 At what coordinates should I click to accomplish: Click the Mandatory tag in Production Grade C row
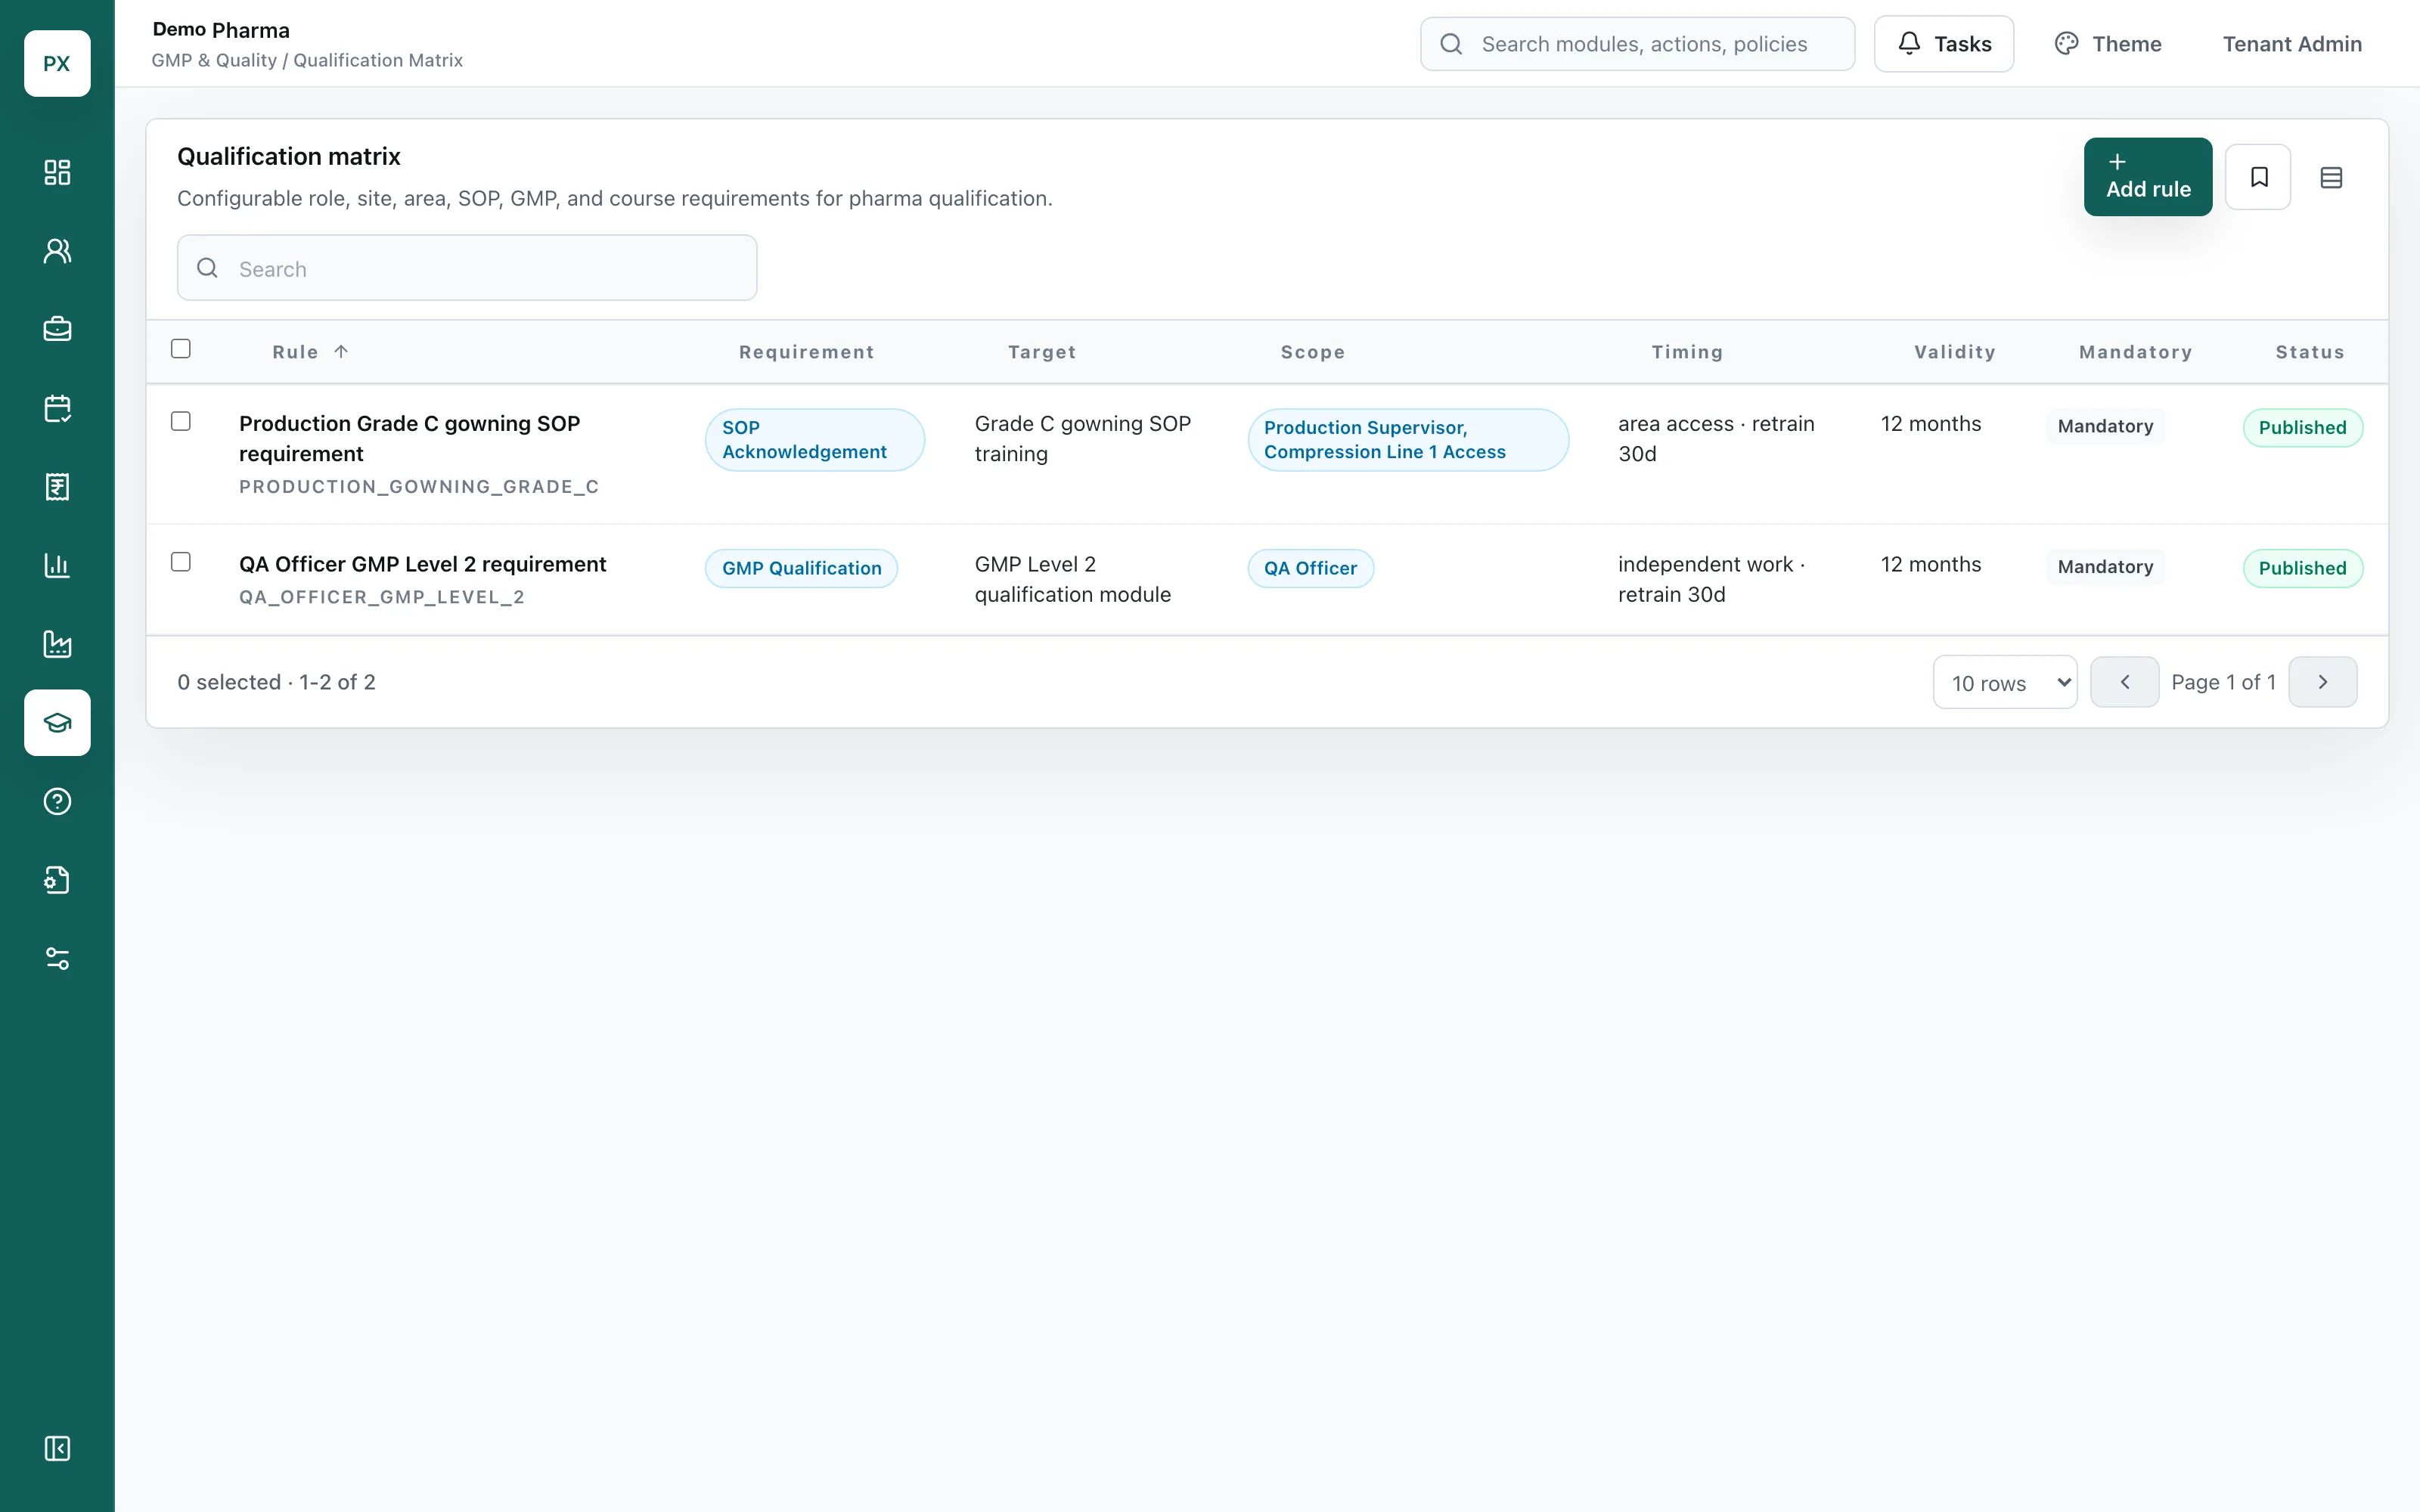coord(2105,426)
